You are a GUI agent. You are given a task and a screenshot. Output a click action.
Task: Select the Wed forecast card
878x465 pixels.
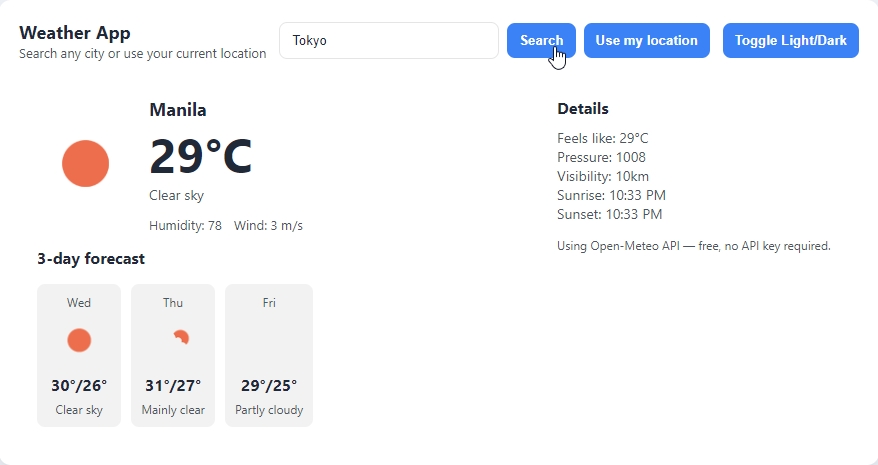click(79, 355)
